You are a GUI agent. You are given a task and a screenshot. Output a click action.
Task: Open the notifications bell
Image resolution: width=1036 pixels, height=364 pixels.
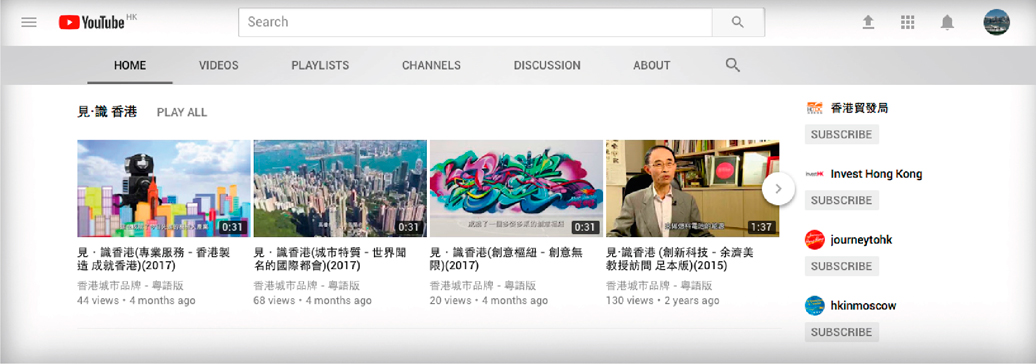click(x=947, y=22)
